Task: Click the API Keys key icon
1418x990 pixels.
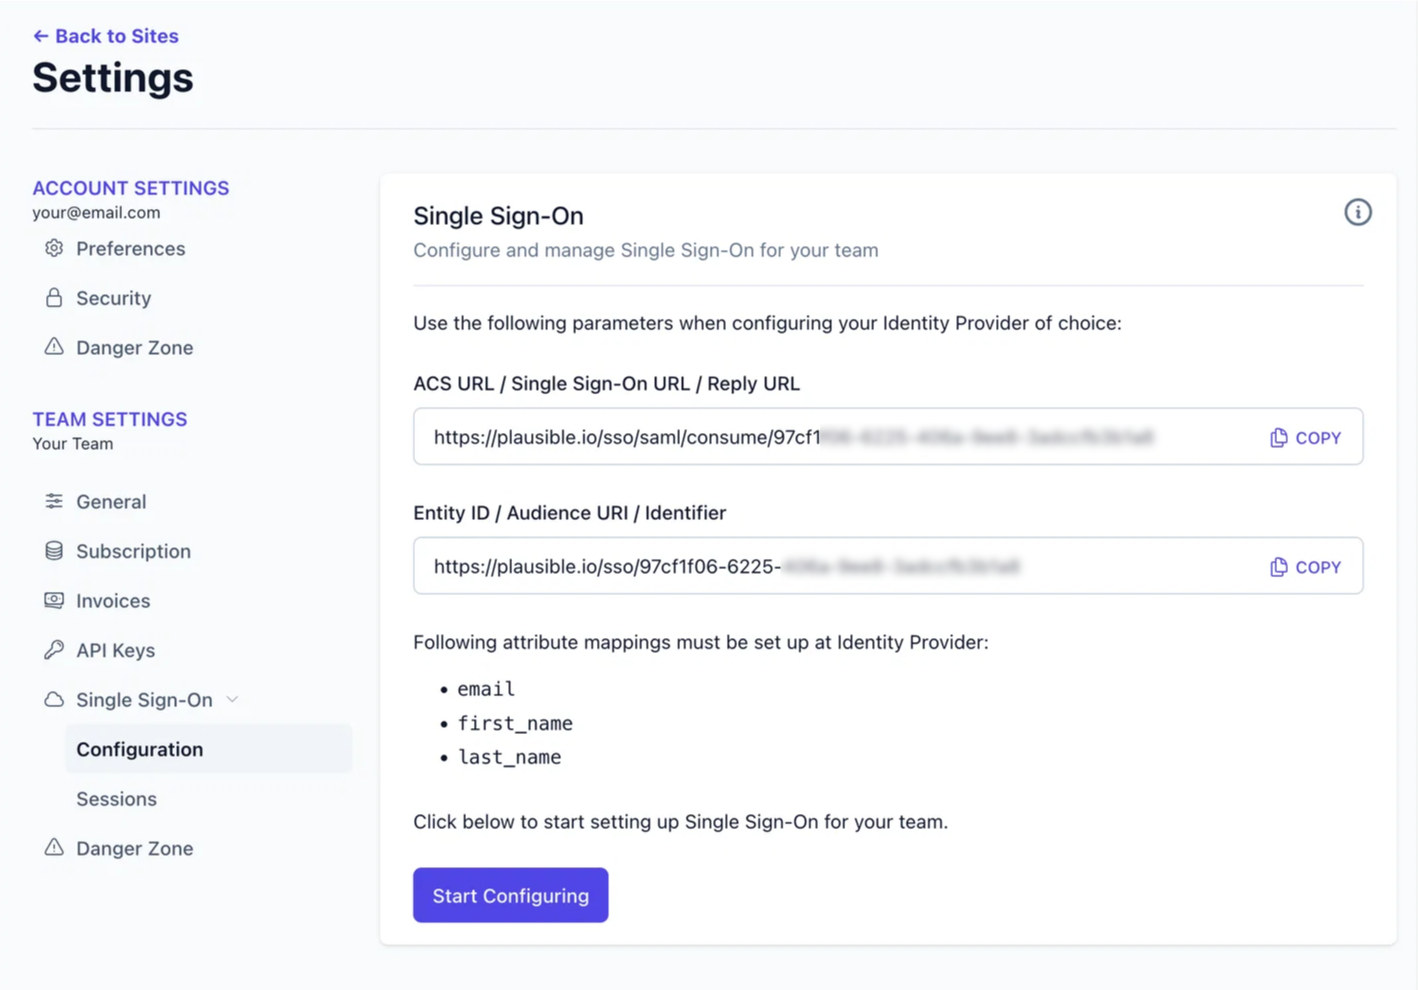Action: (54, 650)
